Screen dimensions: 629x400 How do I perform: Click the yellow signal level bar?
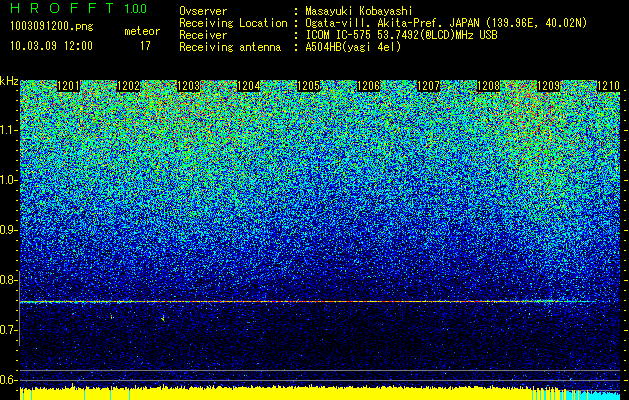point(277,393)
